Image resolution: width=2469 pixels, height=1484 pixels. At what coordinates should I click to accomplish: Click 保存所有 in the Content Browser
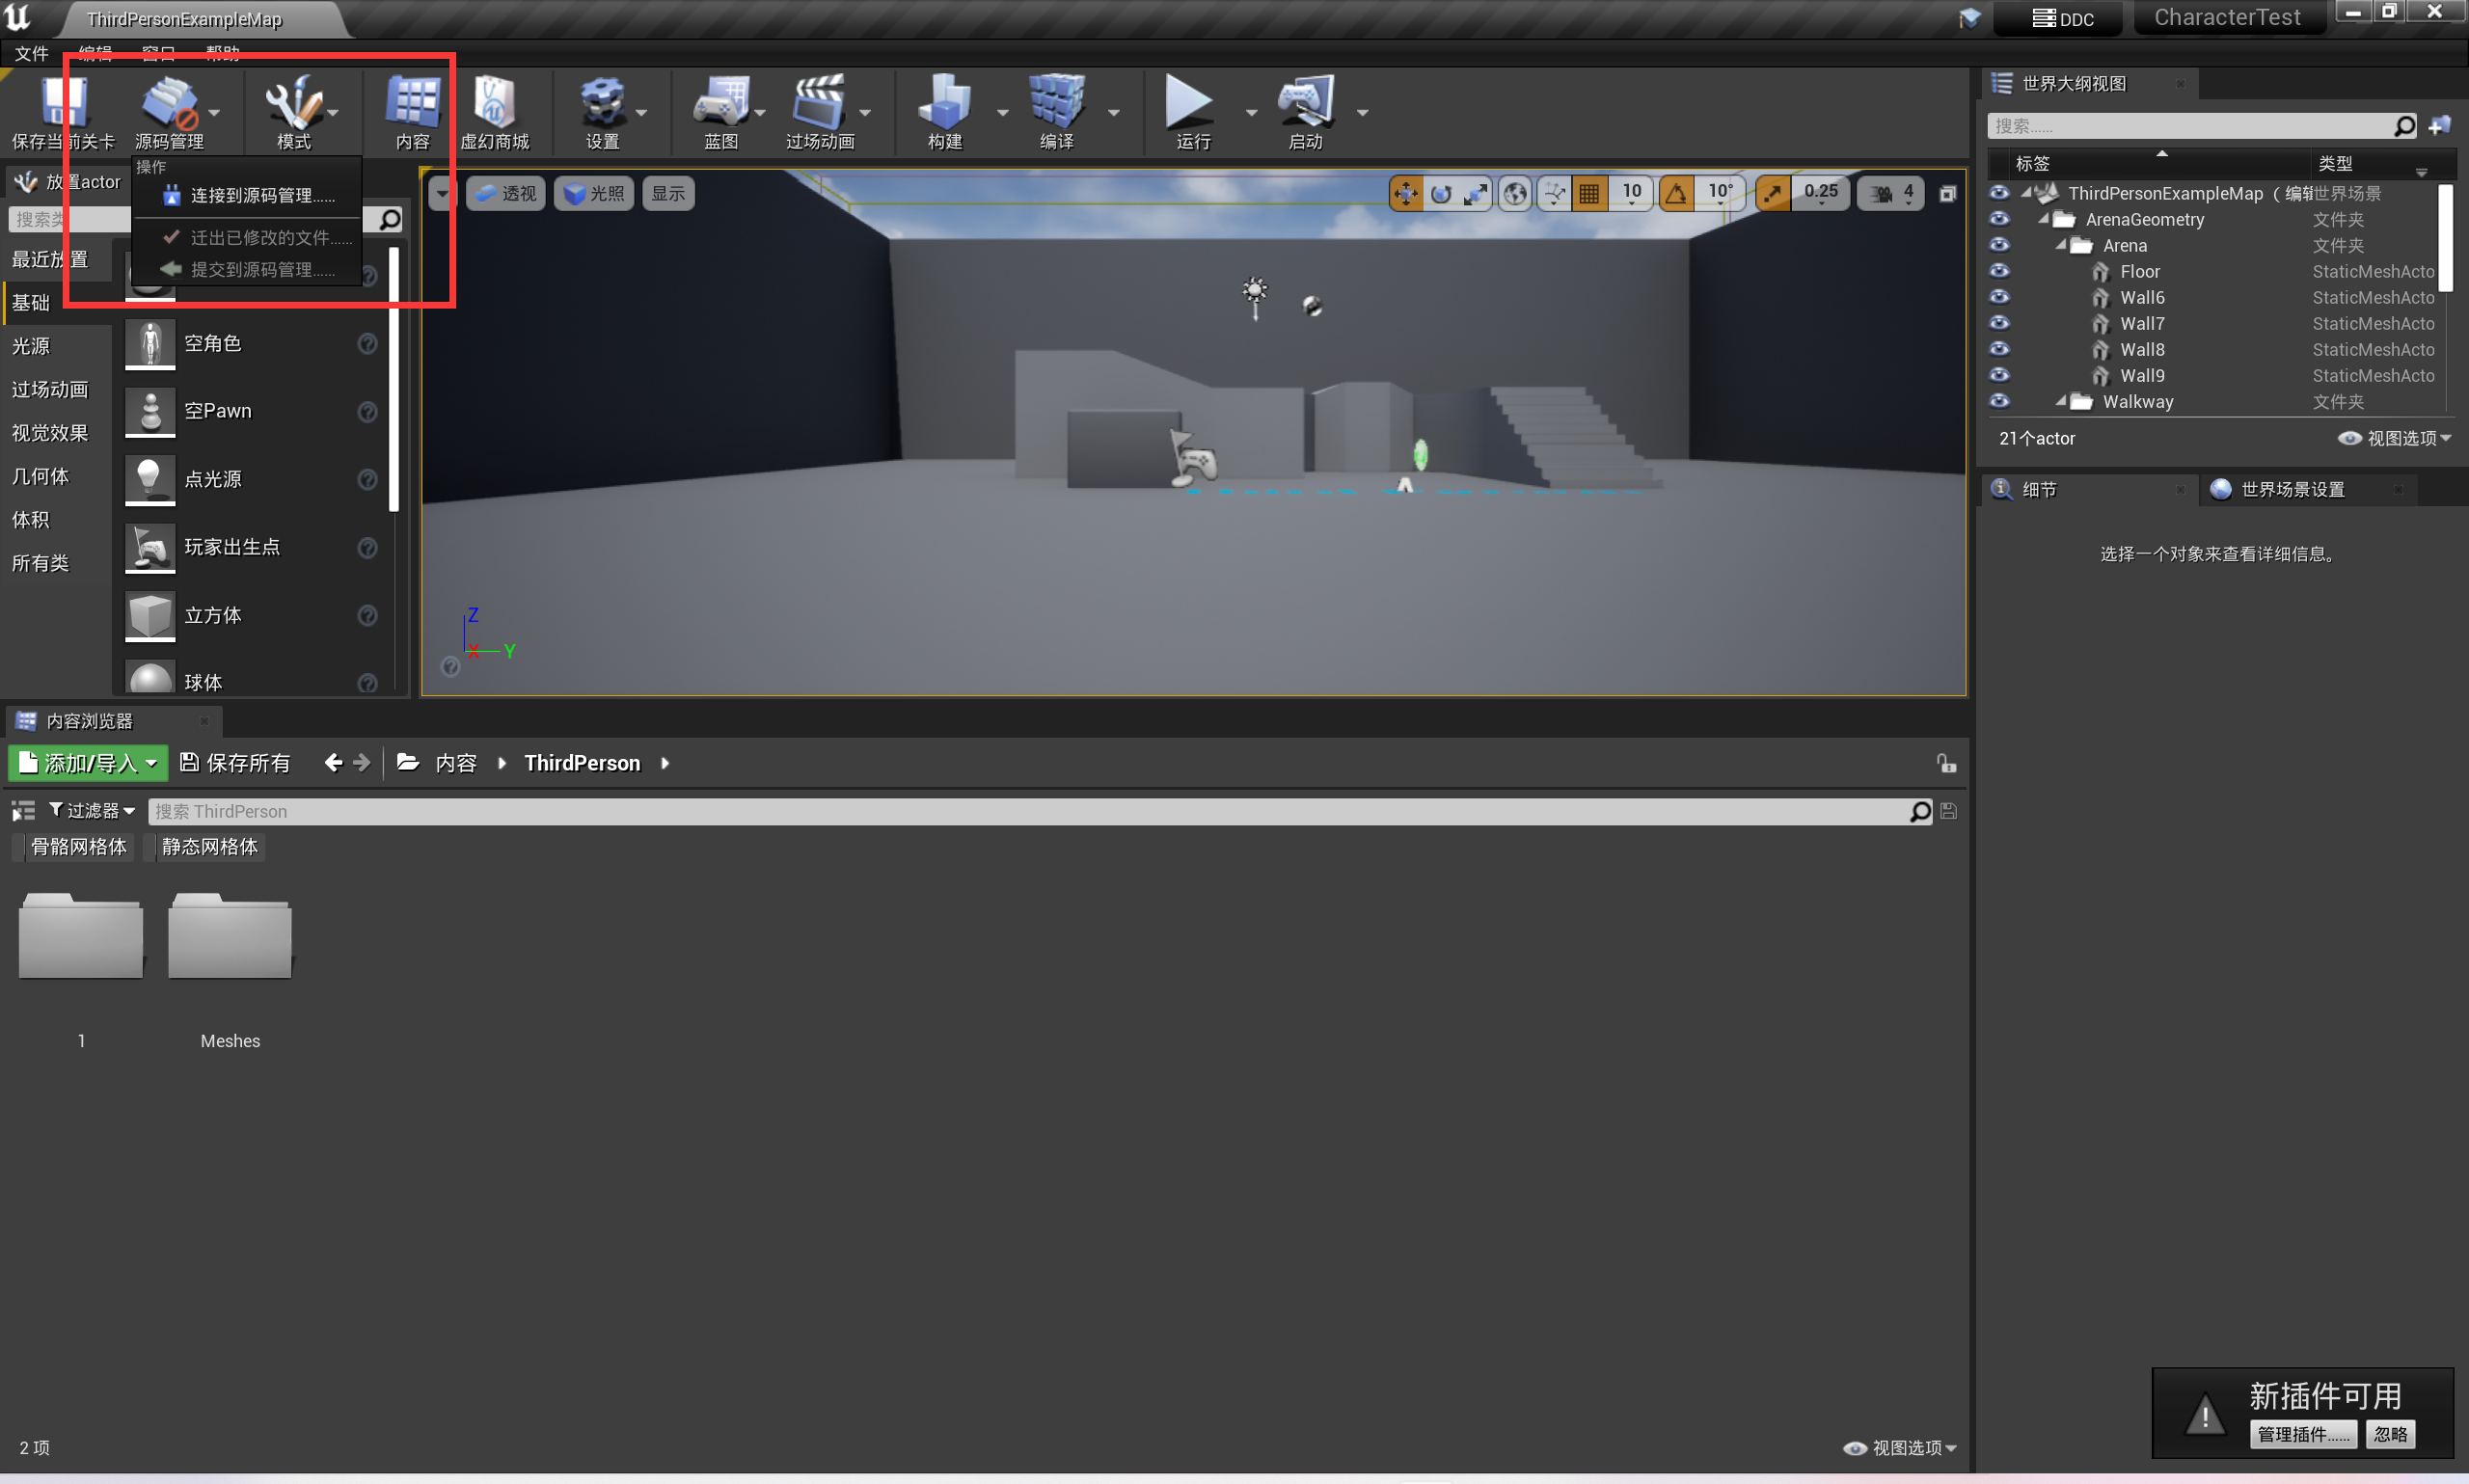tap(234, 762)
